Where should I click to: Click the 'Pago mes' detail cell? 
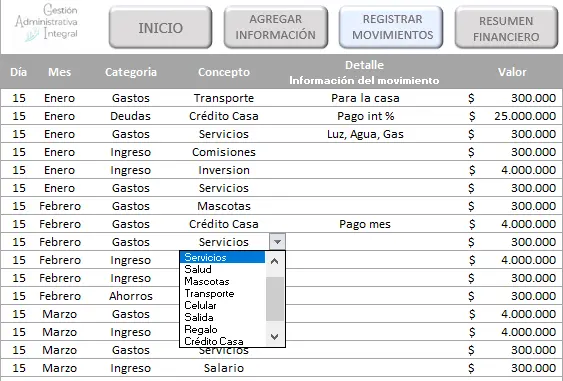pyautogui.click(x=365, y=224)
